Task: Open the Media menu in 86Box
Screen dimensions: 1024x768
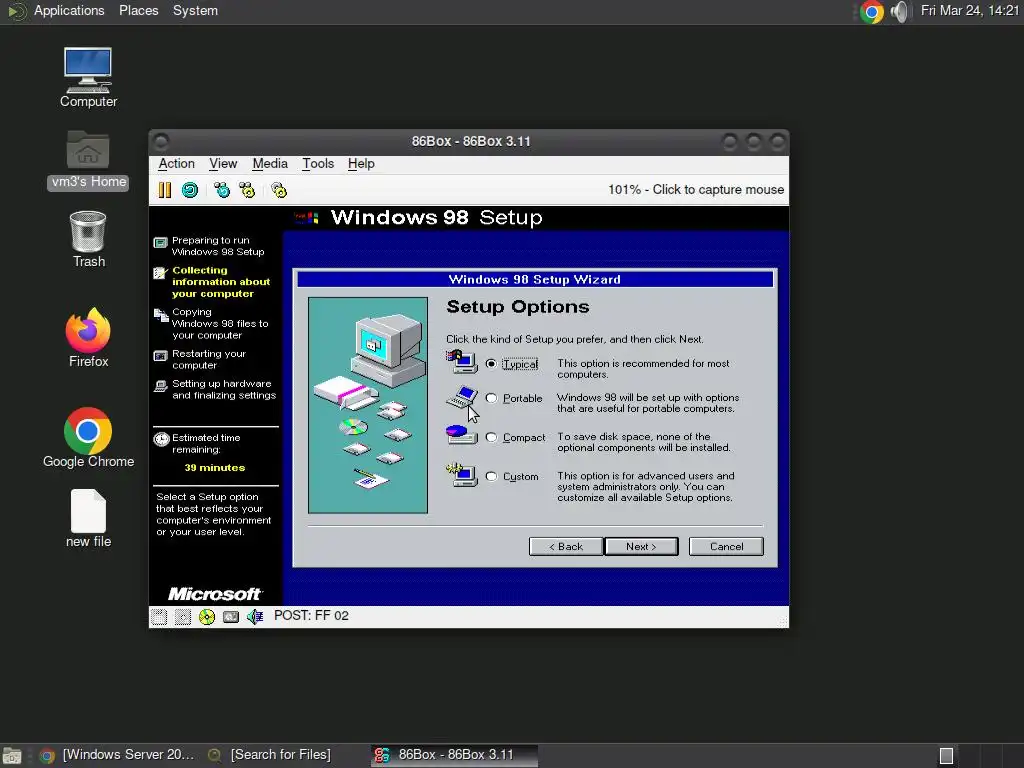Action: 270,163
